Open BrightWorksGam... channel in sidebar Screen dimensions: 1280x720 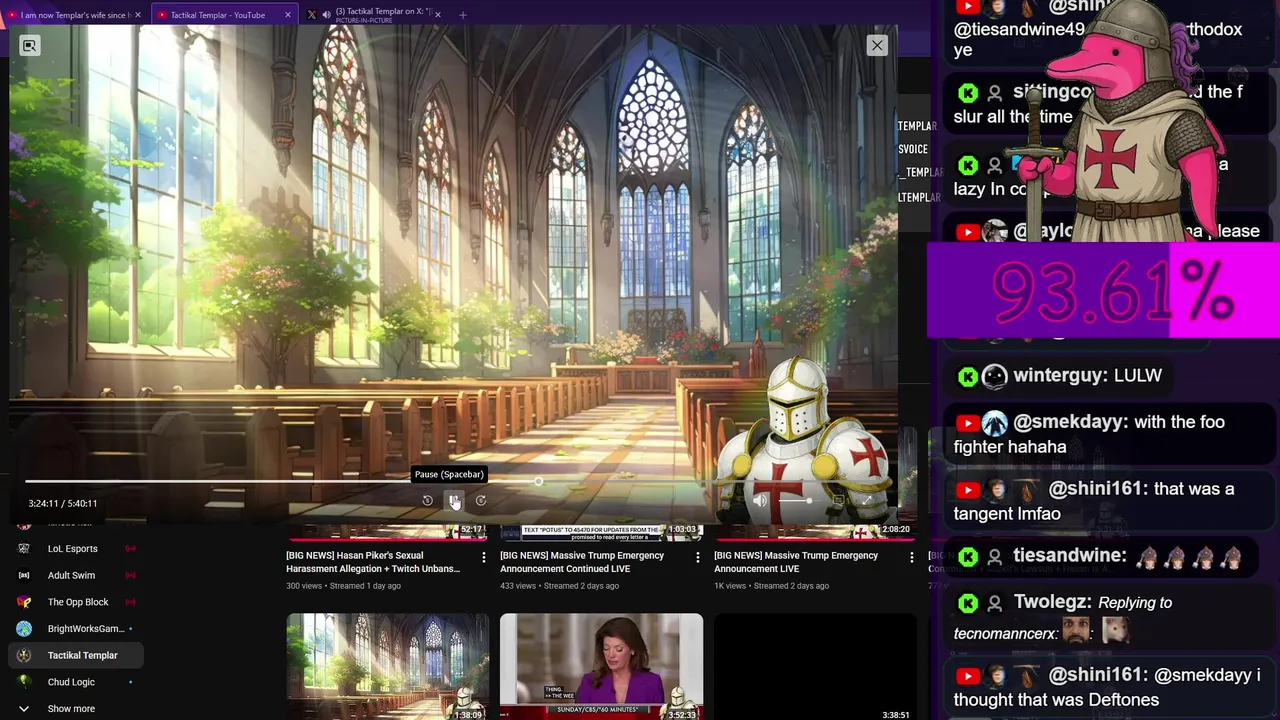coord(76,629)
